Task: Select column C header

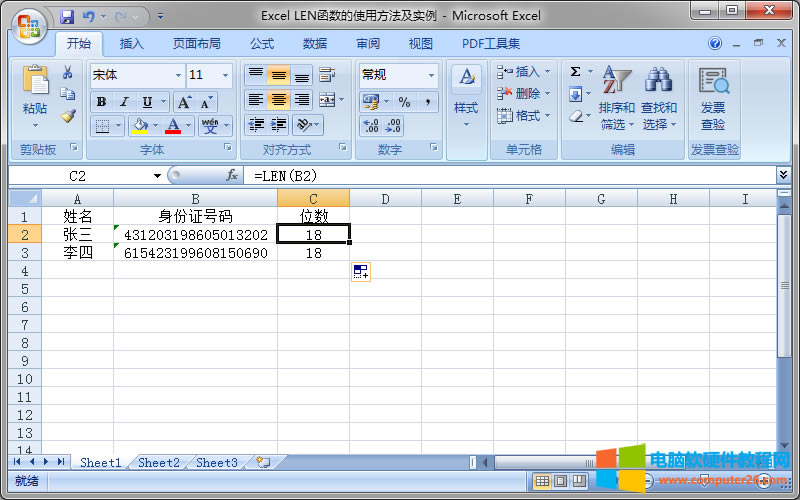Action: point(313,198)
